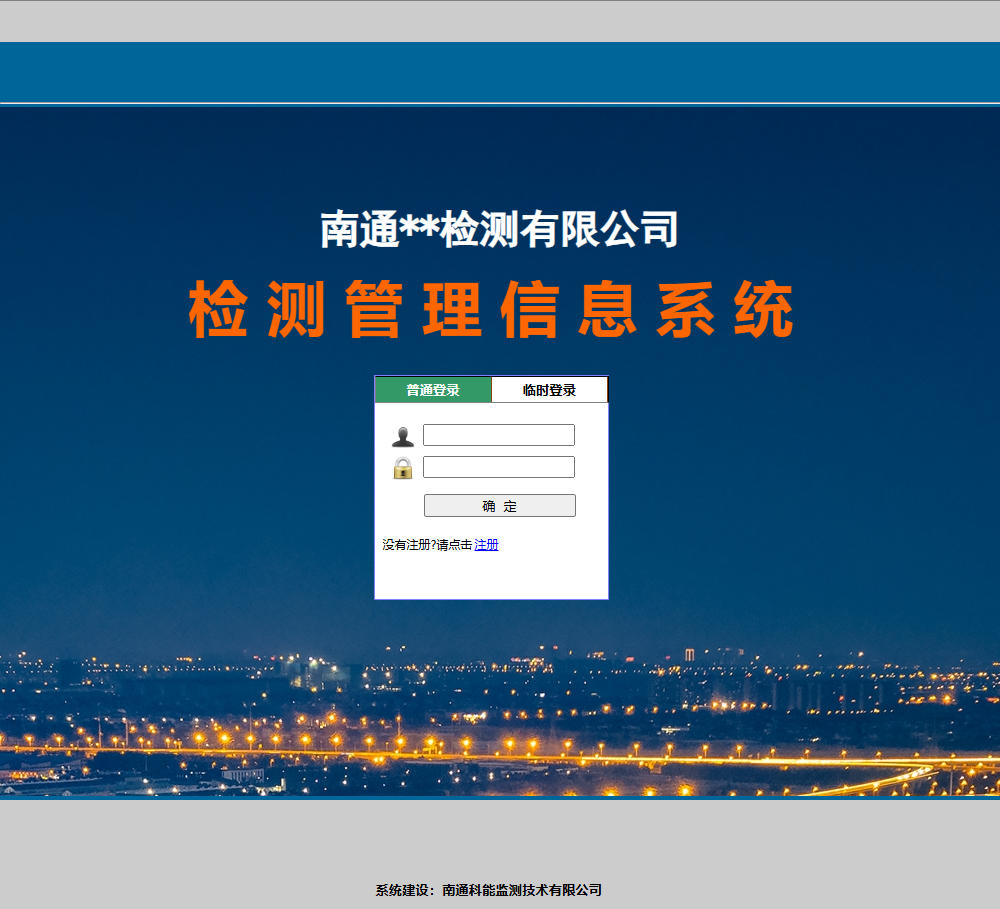
Task: Click the 南通科能监测技术有限公司 company name
Action: [522, 890]
